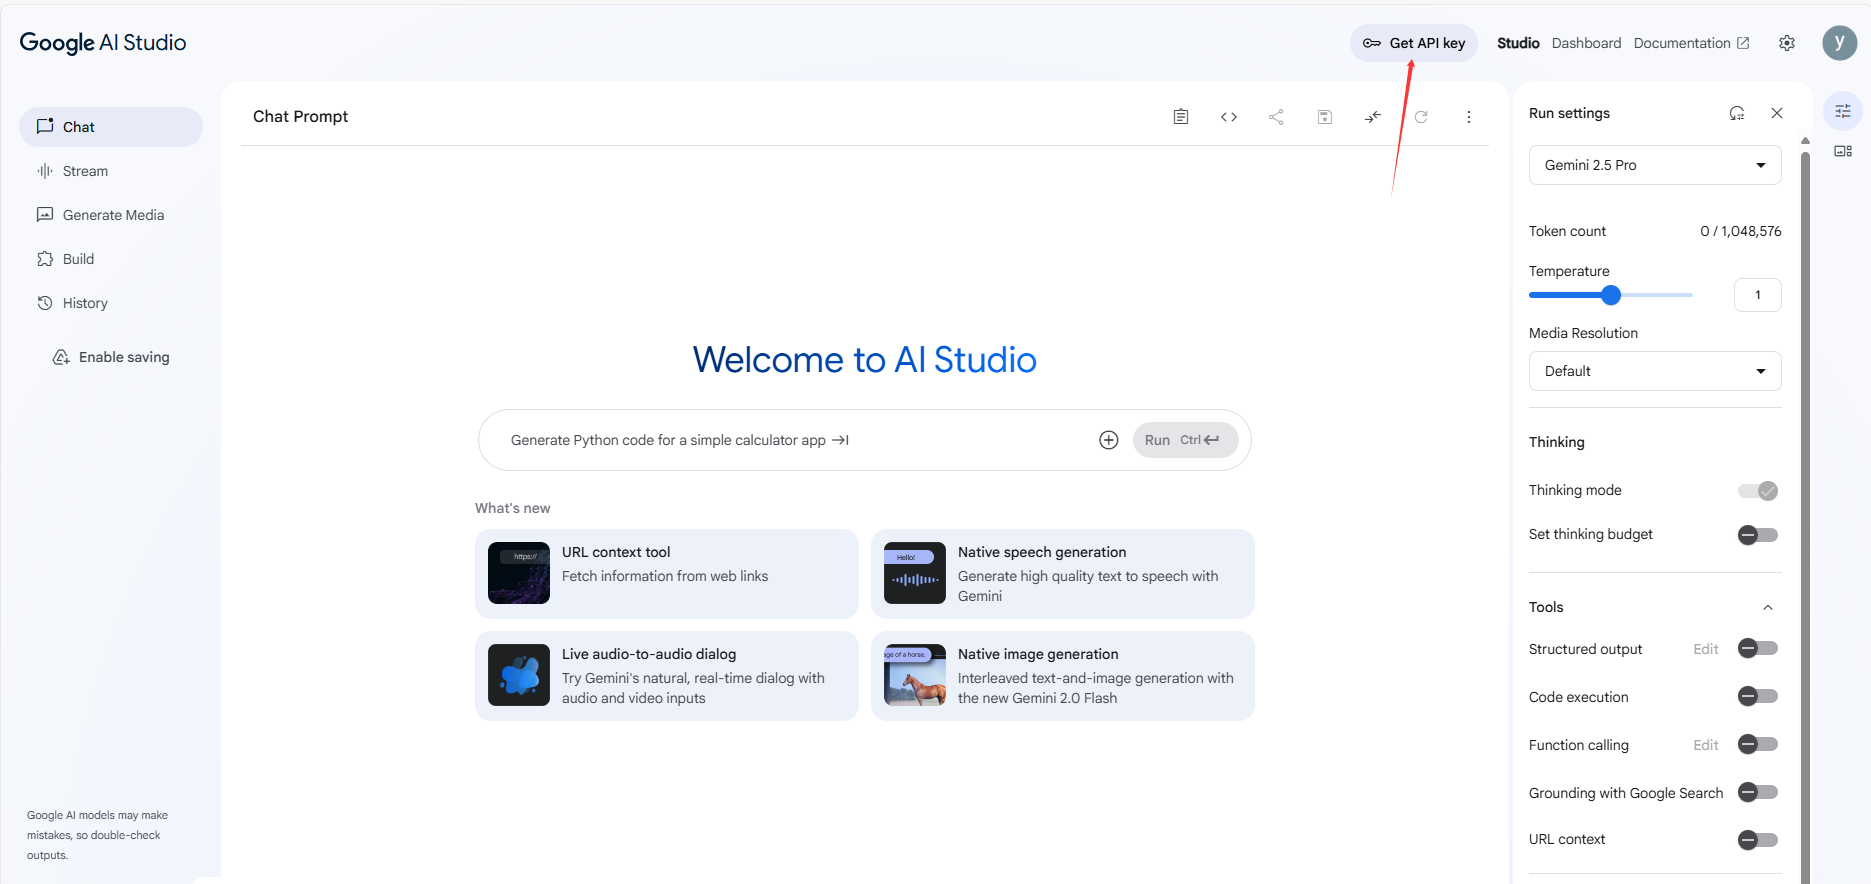Viewport: 1871px width, 884px height.
Task: Turn on URL context toggle
Action: pyautogui.click(x=1758, y=840)
